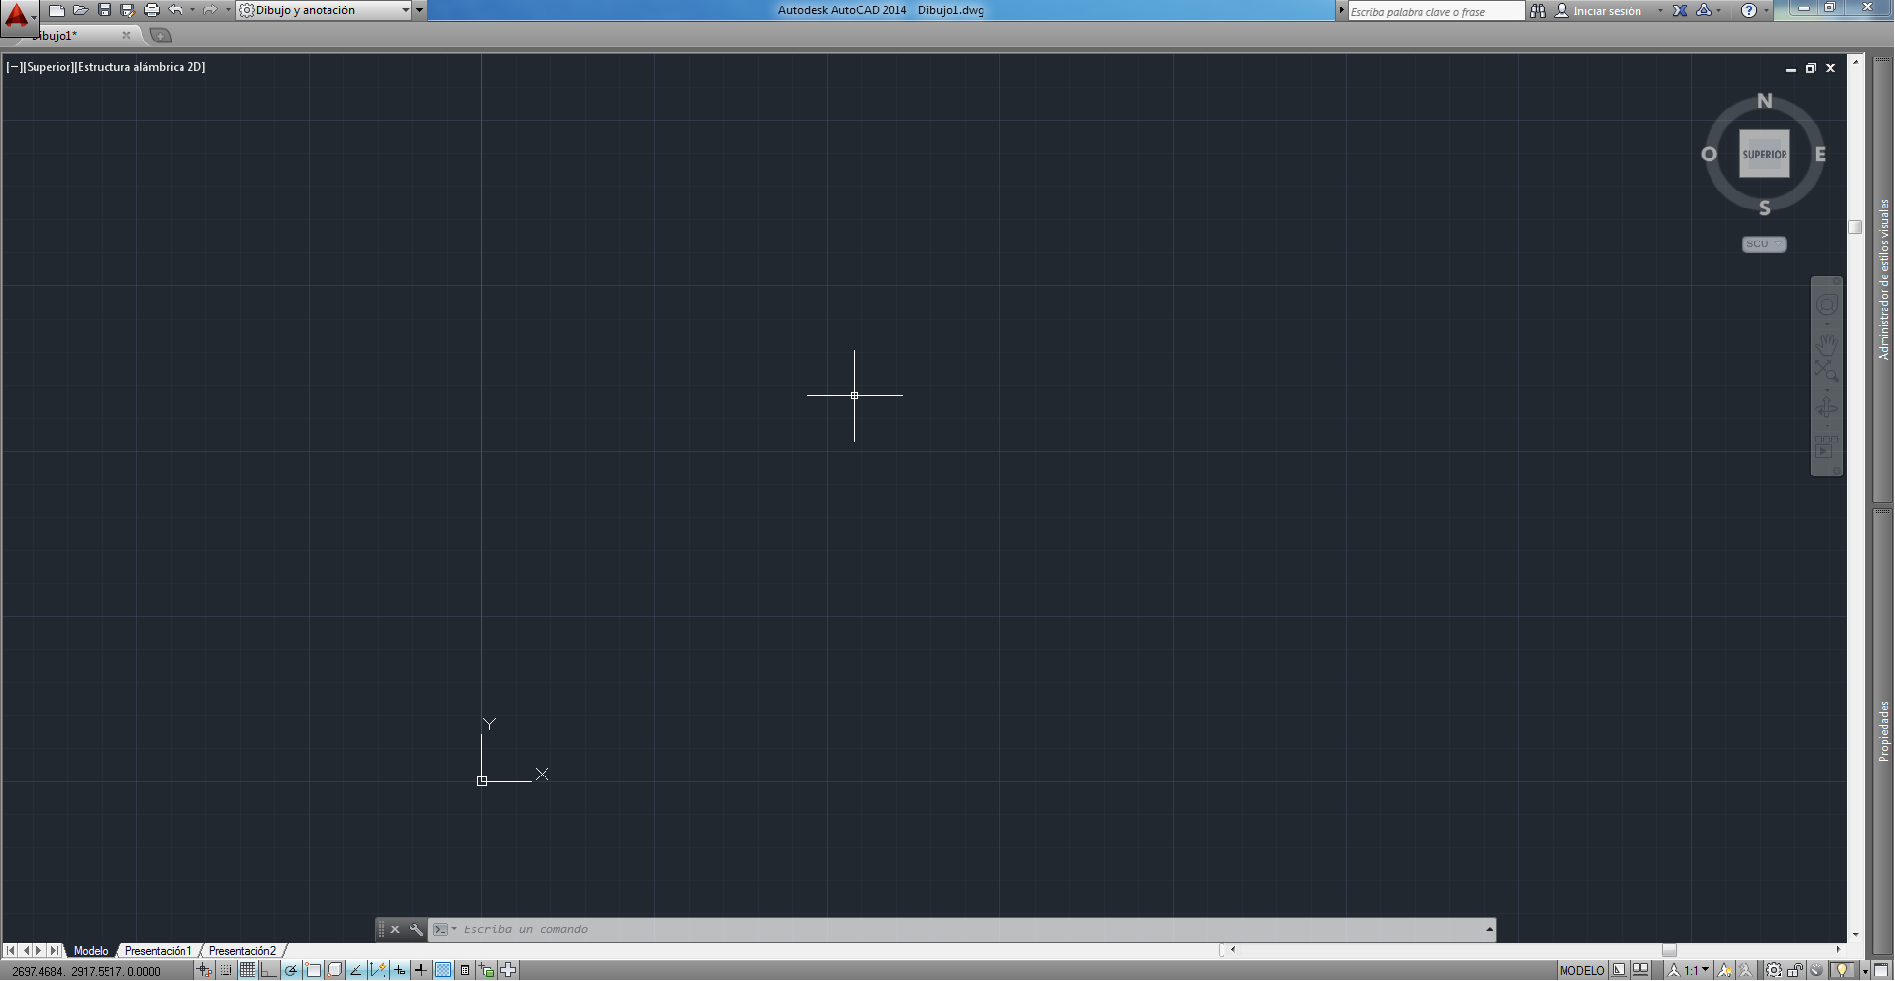
Task: Toggle 3D Object Snap in status bar
Action: [335, 970]
